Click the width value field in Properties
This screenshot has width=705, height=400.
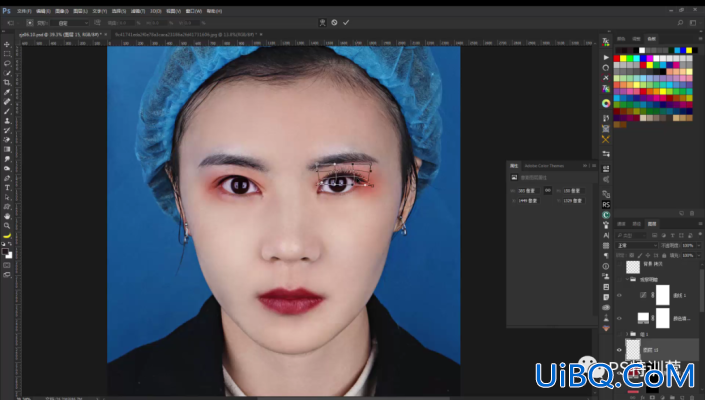tap(528, 191)
